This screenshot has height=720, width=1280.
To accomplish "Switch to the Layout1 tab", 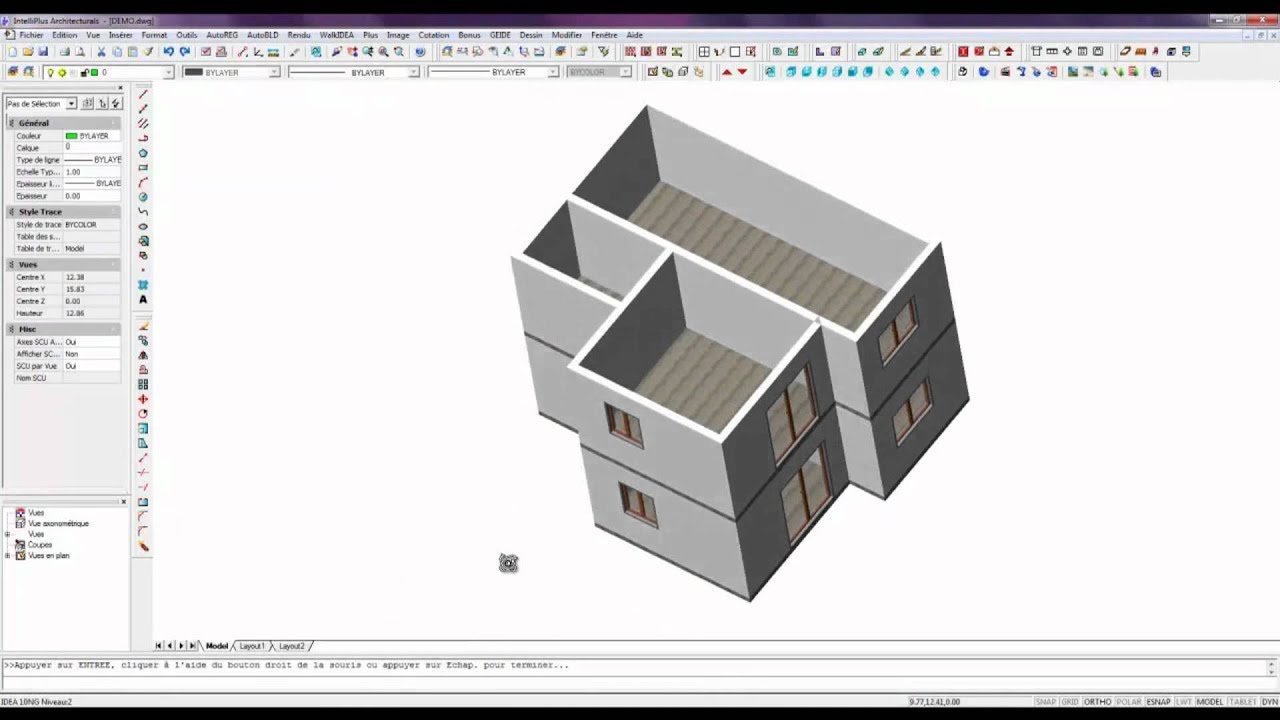I will pyautogui.click(x=251, y=646).
